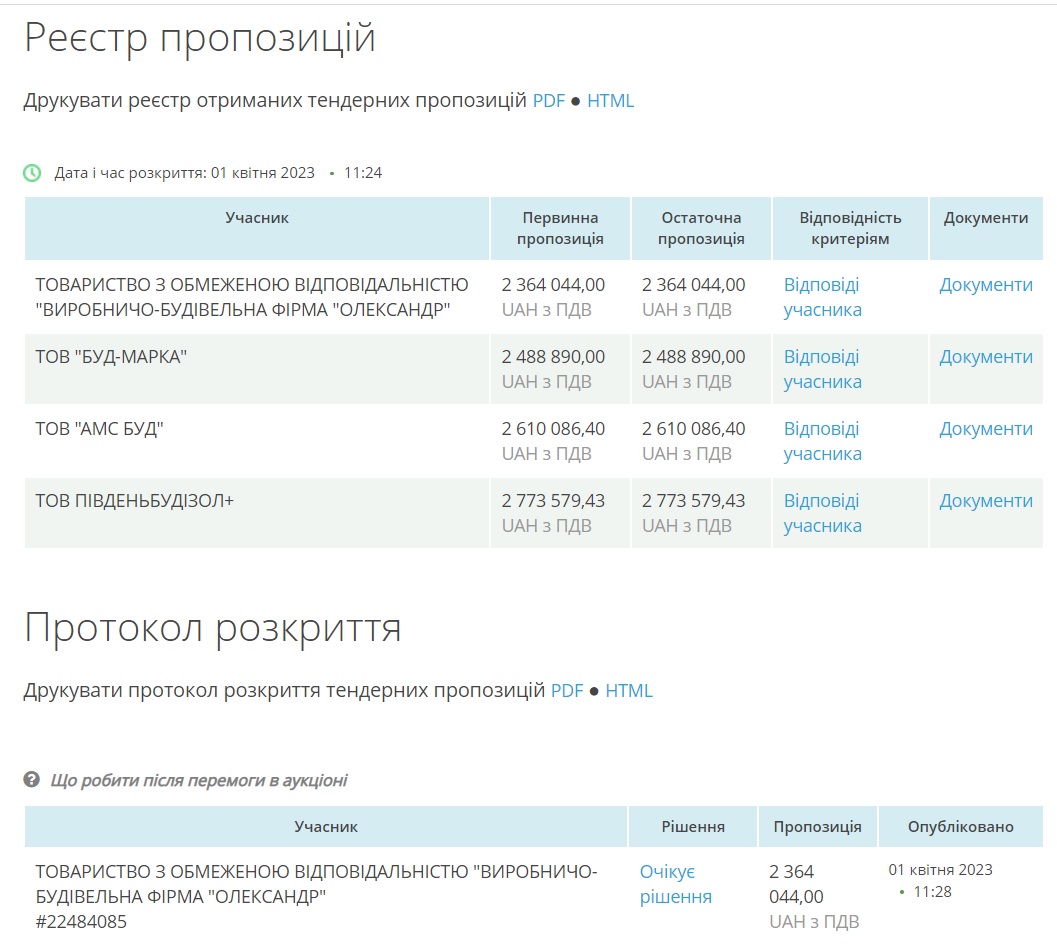Click the 'Первинна пропозиція' column header
Image resolution: width=1057 pixels, height=944 pixels.
tap(560, 228)
